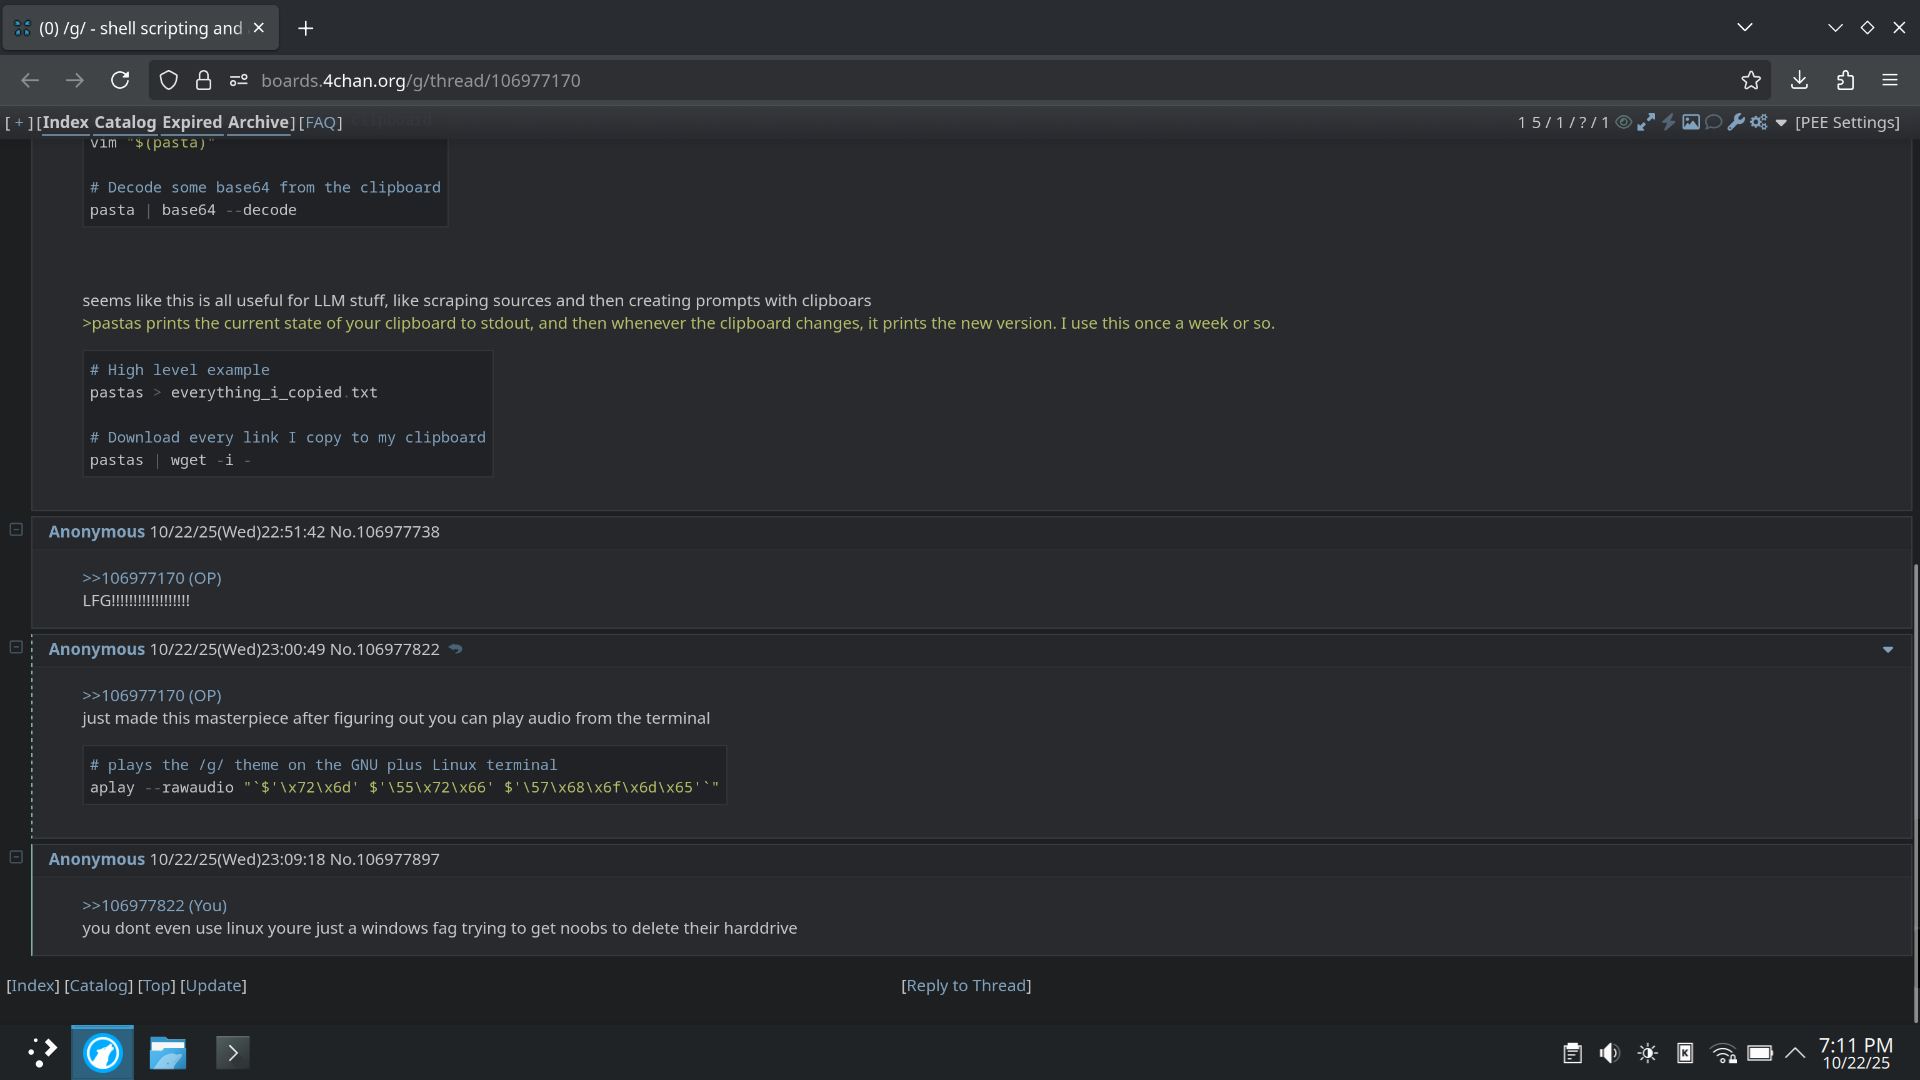Open the quick reply speech bubble icon

click(x=1713, y=122)
